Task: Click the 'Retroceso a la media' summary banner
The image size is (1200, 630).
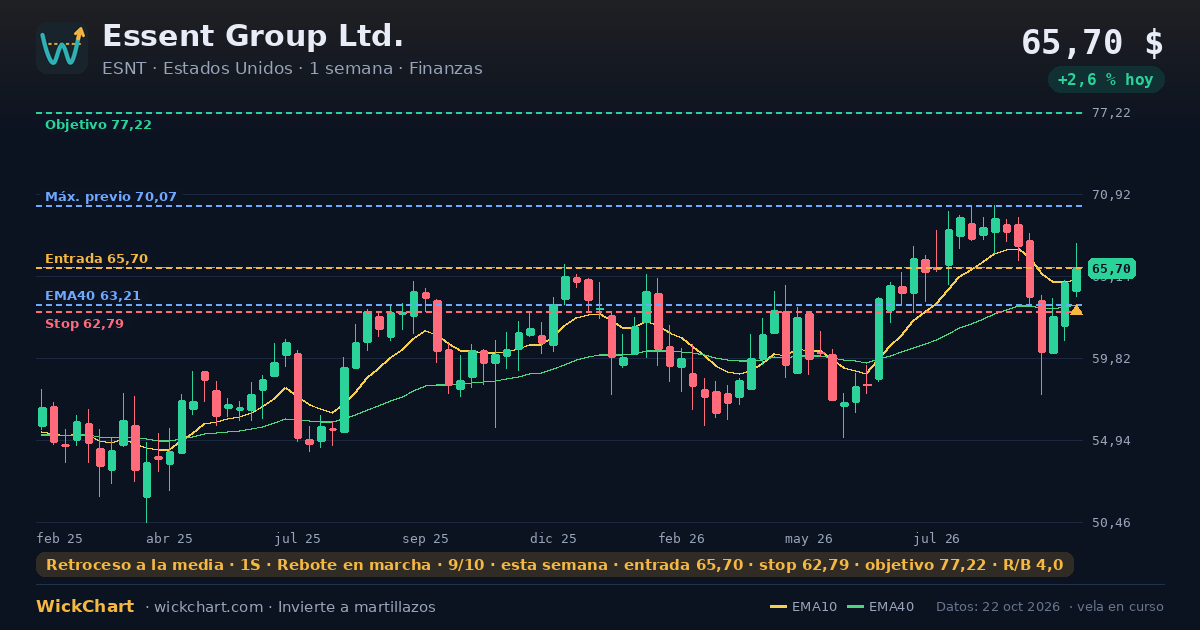Action: click(555, 565)
